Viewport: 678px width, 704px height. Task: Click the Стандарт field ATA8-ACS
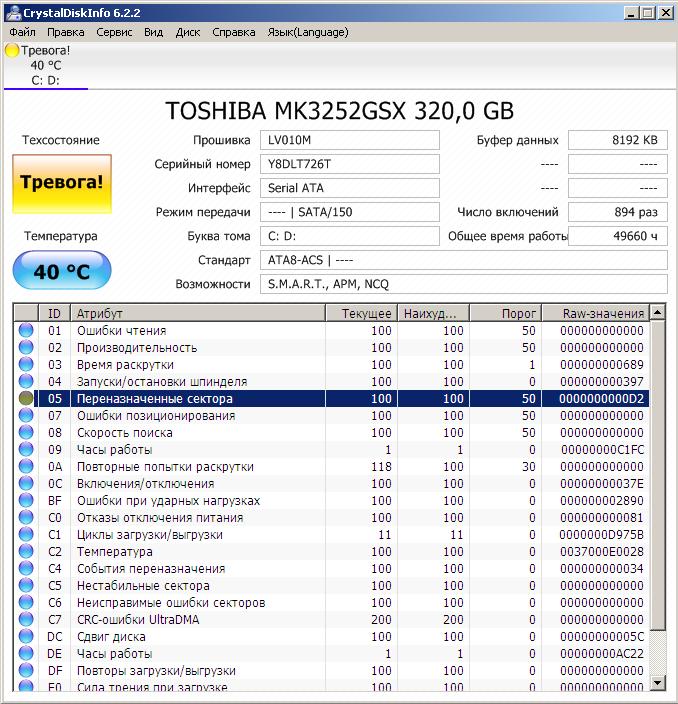pyautogui.click(x=464, y=260)
